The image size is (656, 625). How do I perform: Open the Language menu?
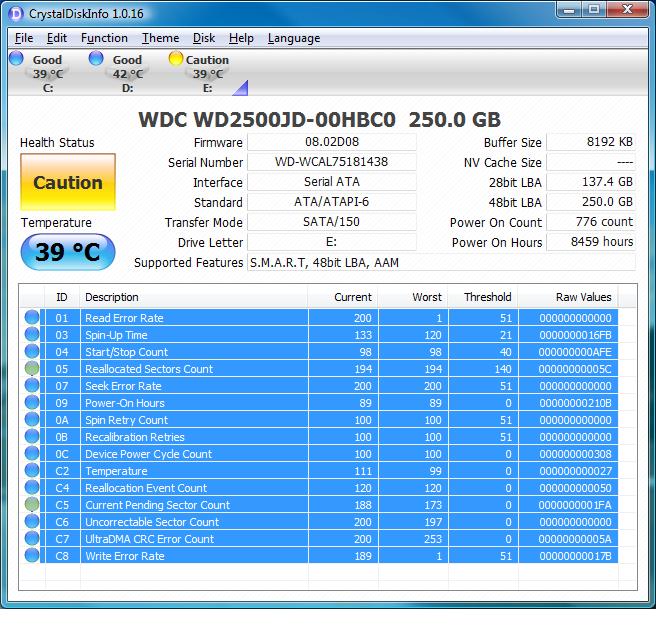click(294, 38)
